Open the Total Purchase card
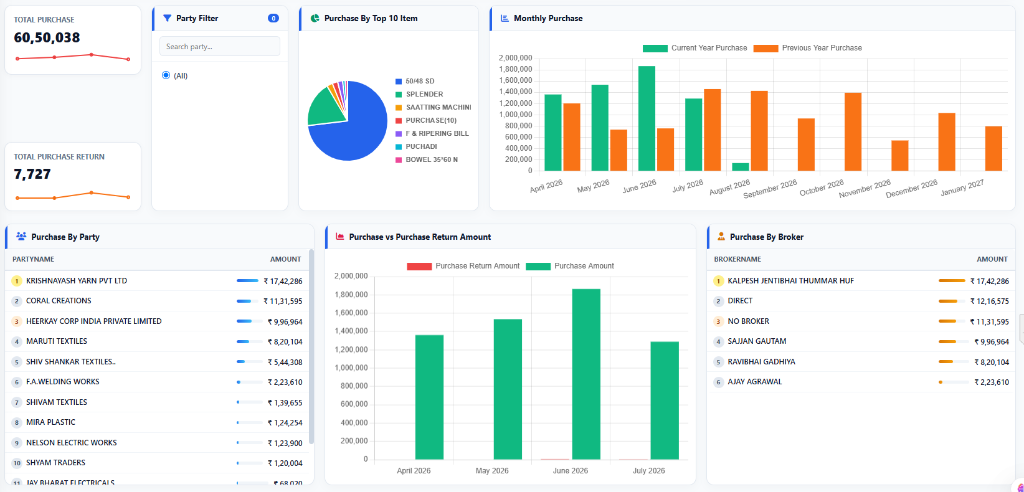 [x=73, y=40]
